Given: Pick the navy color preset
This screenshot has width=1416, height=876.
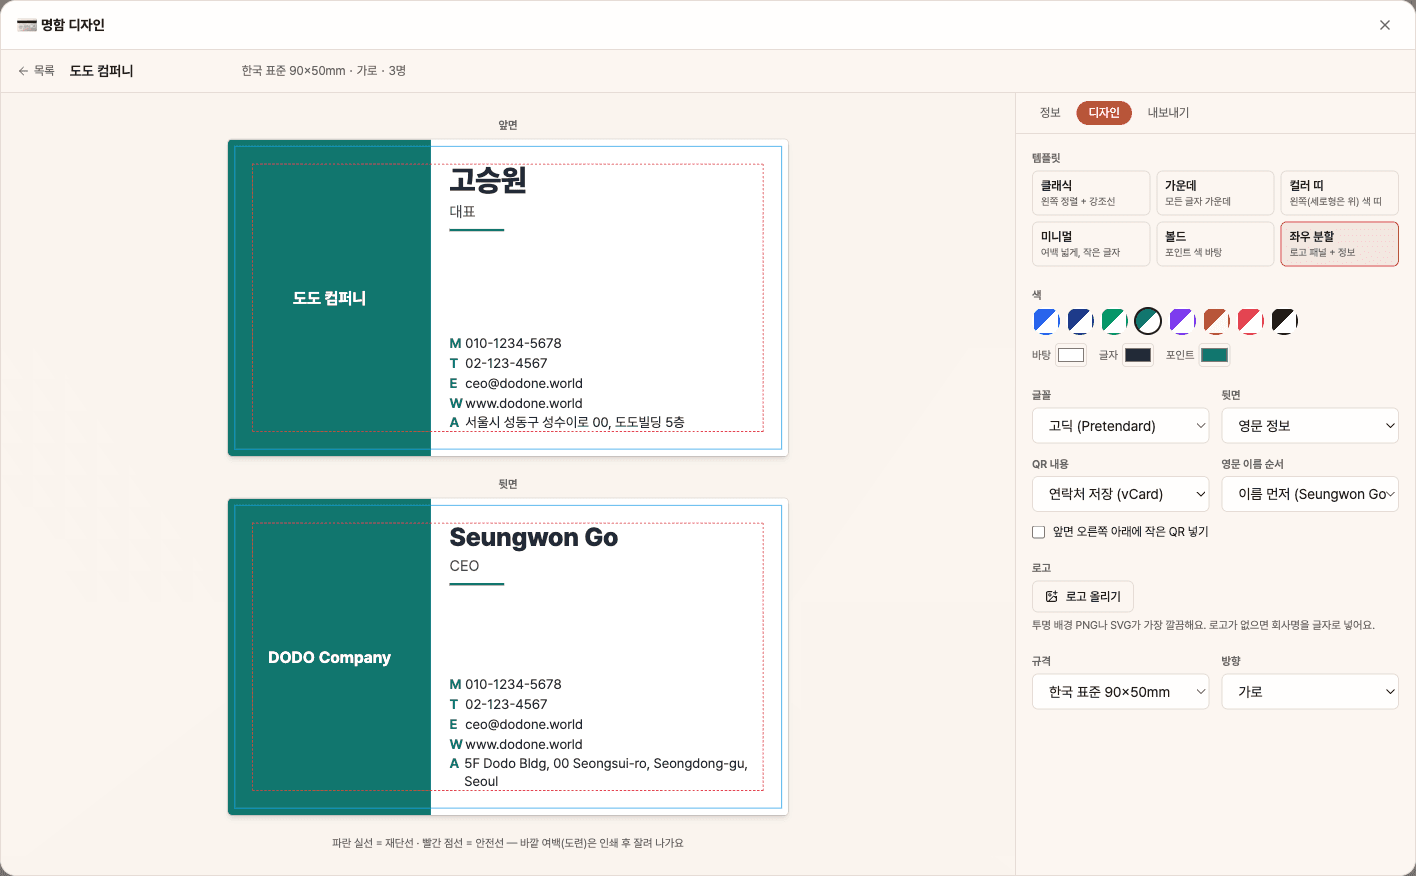Looking at the screenshot, I should tap(1080, 321).
